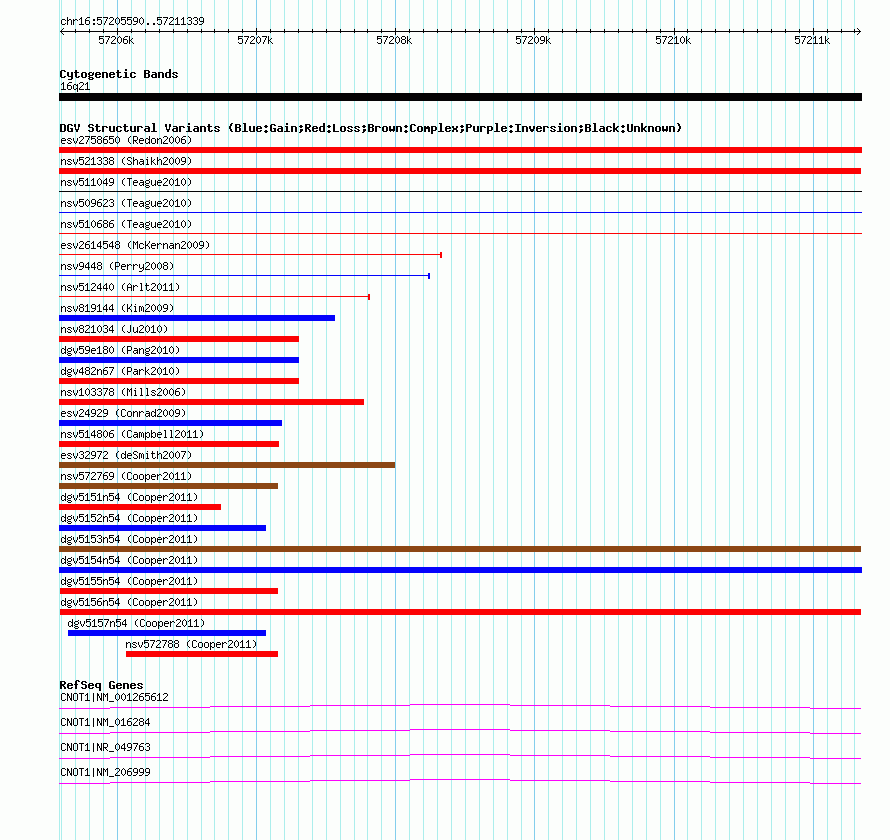
Task: Click the nsv819144 (Kim2009) label
Action: pos(117,308)
